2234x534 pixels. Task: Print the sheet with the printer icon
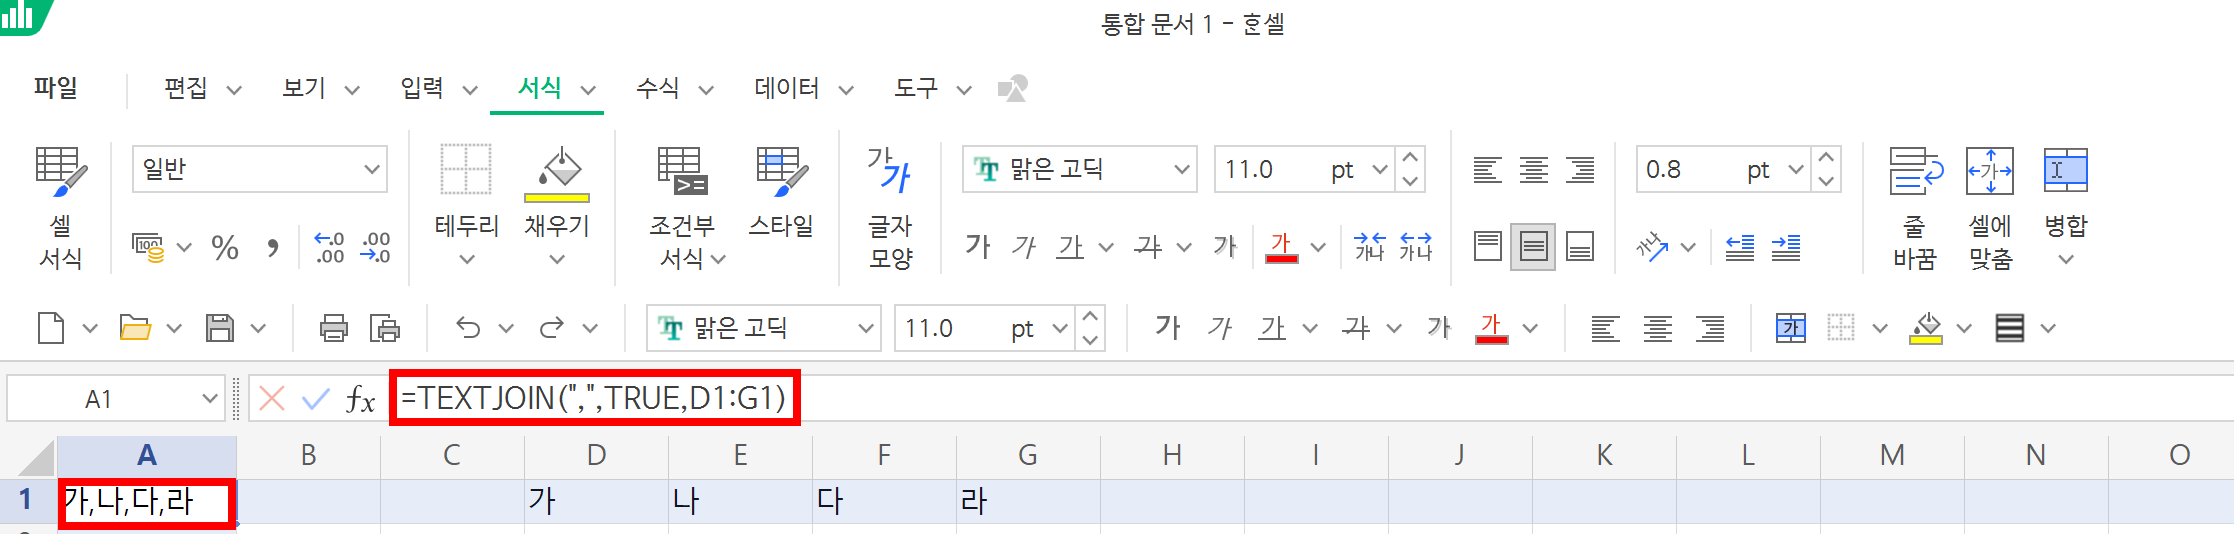pos(334,328)
